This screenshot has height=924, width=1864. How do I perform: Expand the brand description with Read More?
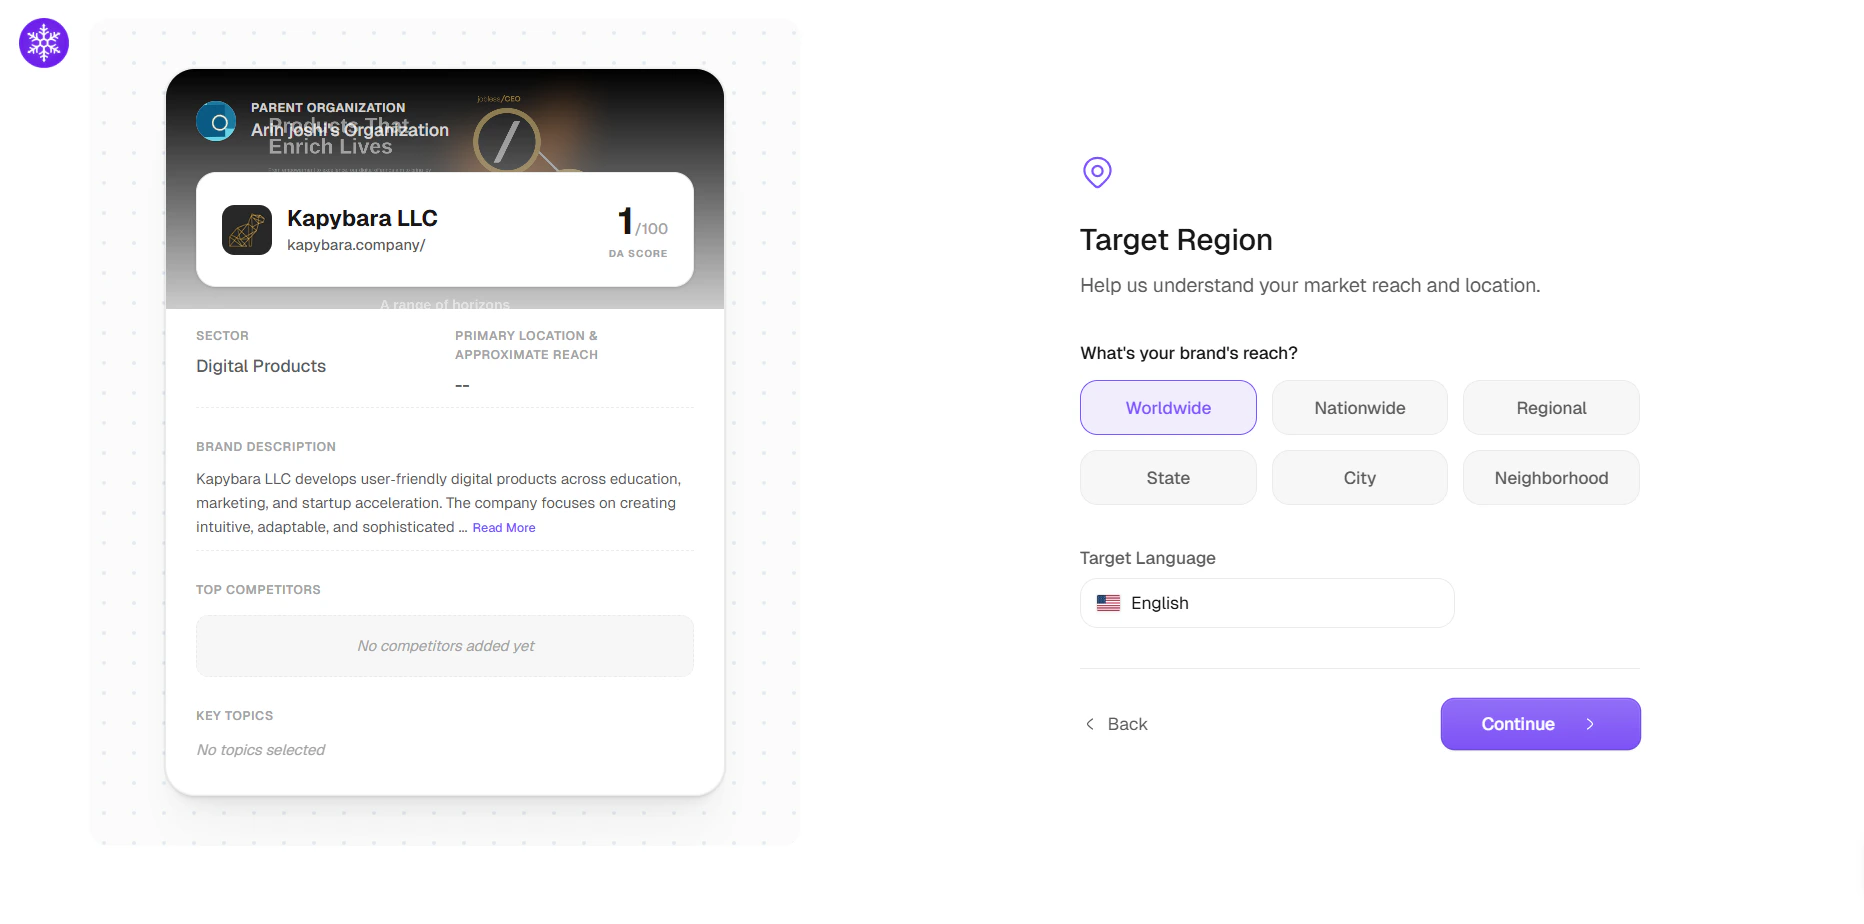click(x=503, y=527)
